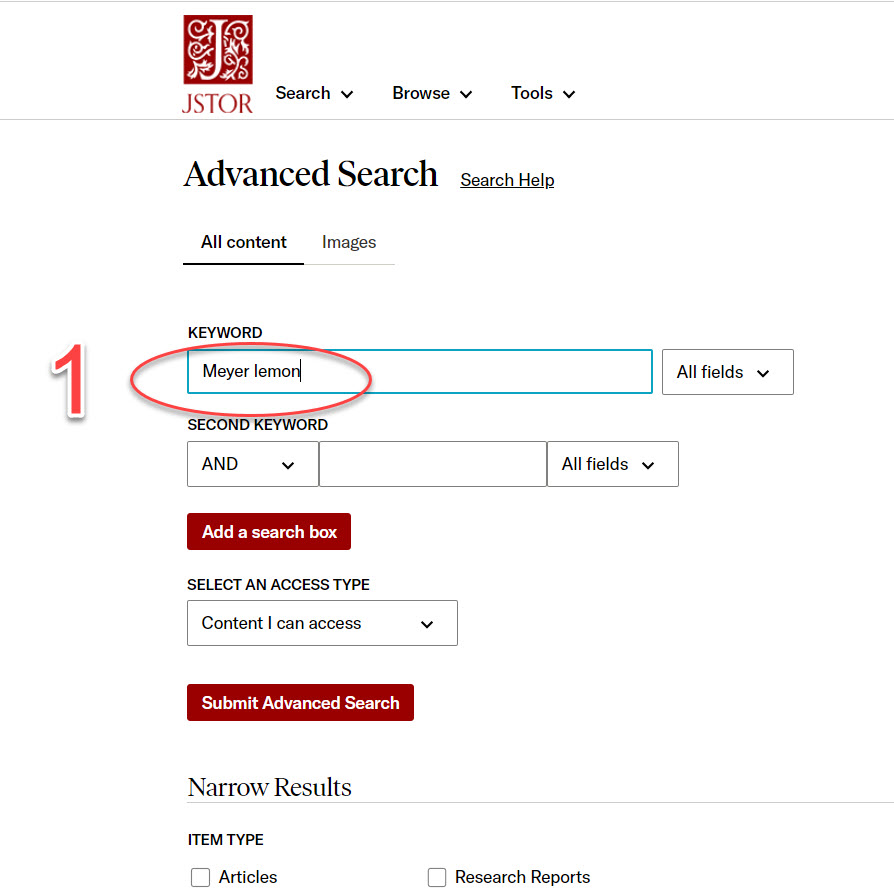The image size is (894, 893).
Task: Click the JSTOR logo
Action: coord(217,62)
